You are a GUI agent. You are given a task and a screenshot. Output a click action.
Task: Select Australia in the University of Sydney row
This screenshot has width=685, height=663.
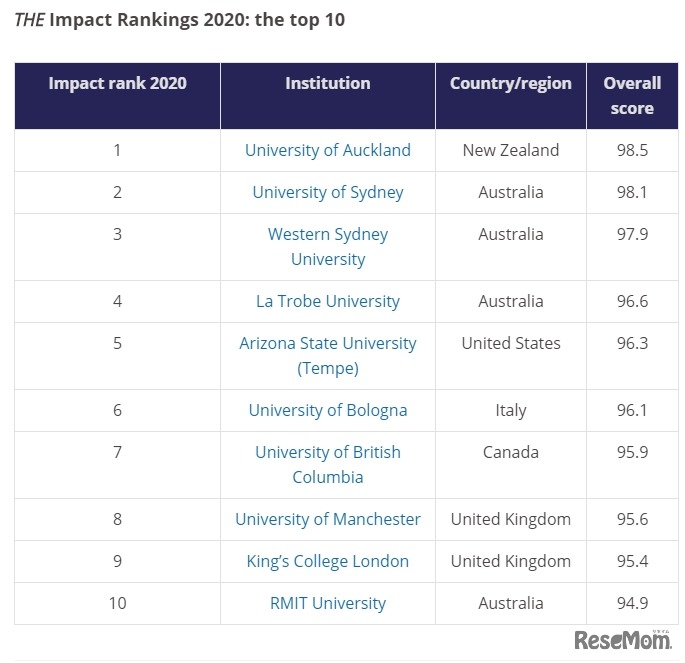pyautogui.click(x=511, y=192)
